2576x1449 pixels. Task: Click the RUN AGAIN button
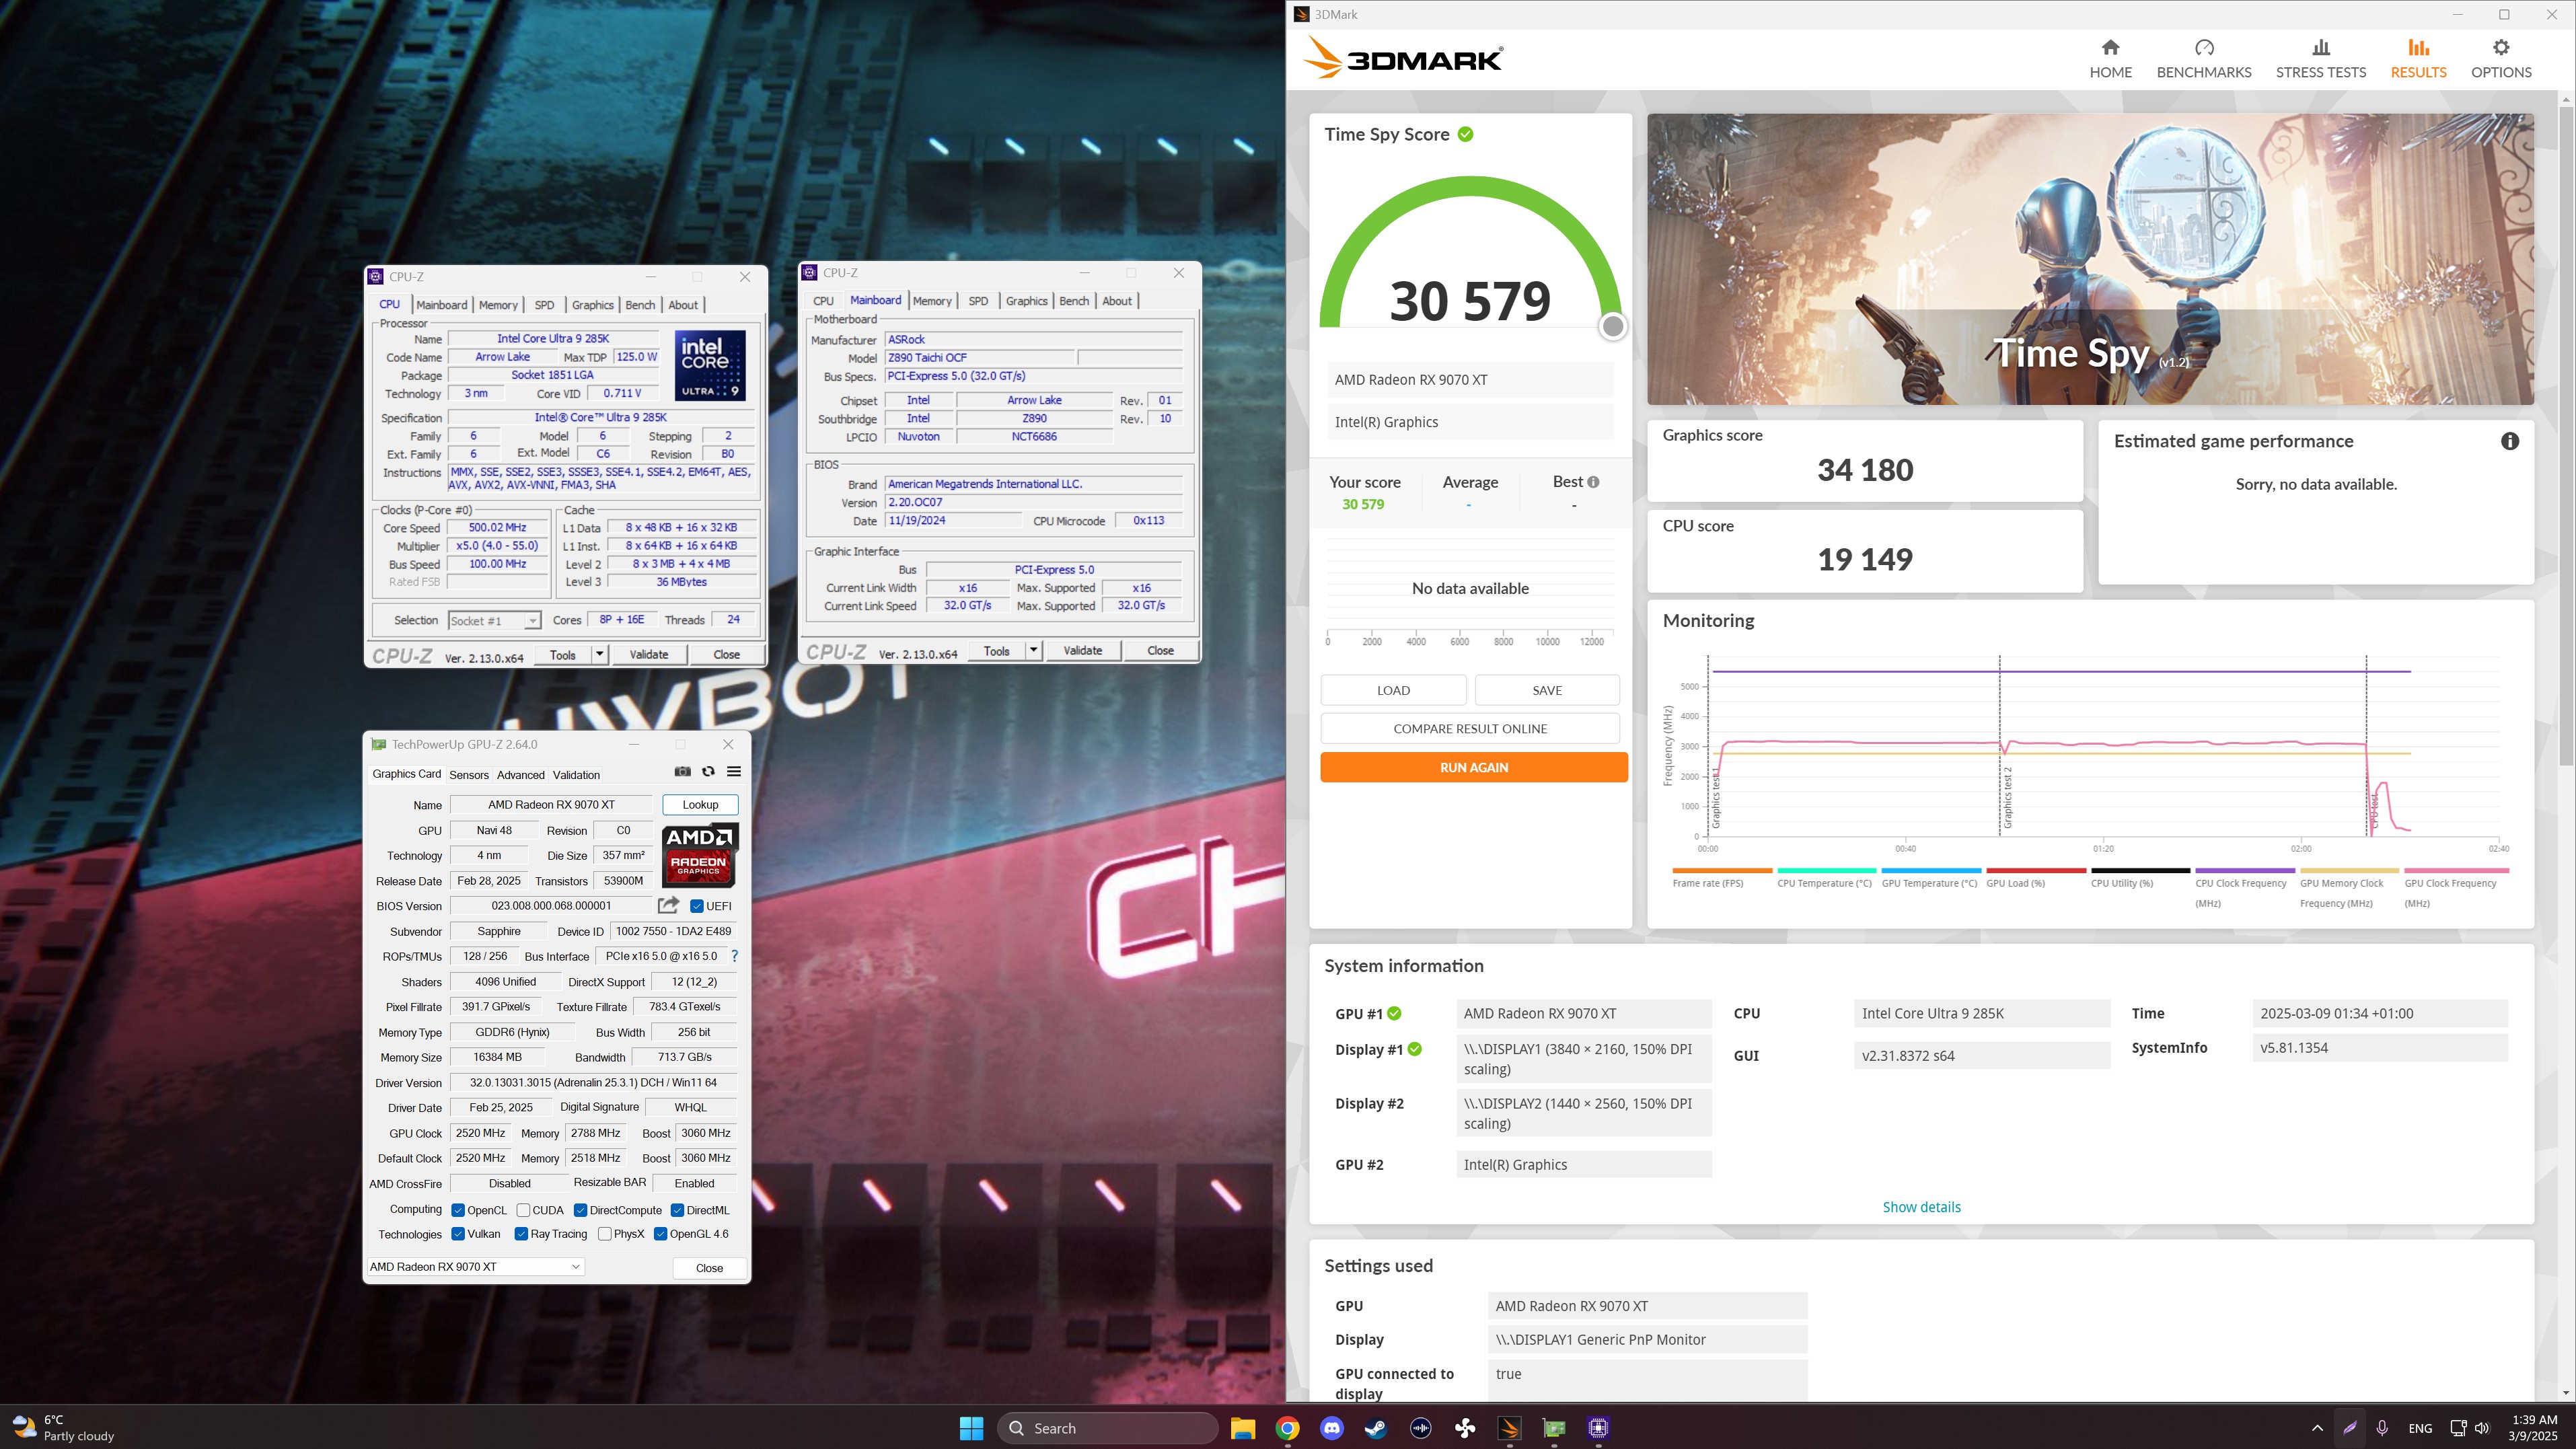pyautogui.click(x=1473, y=767)
